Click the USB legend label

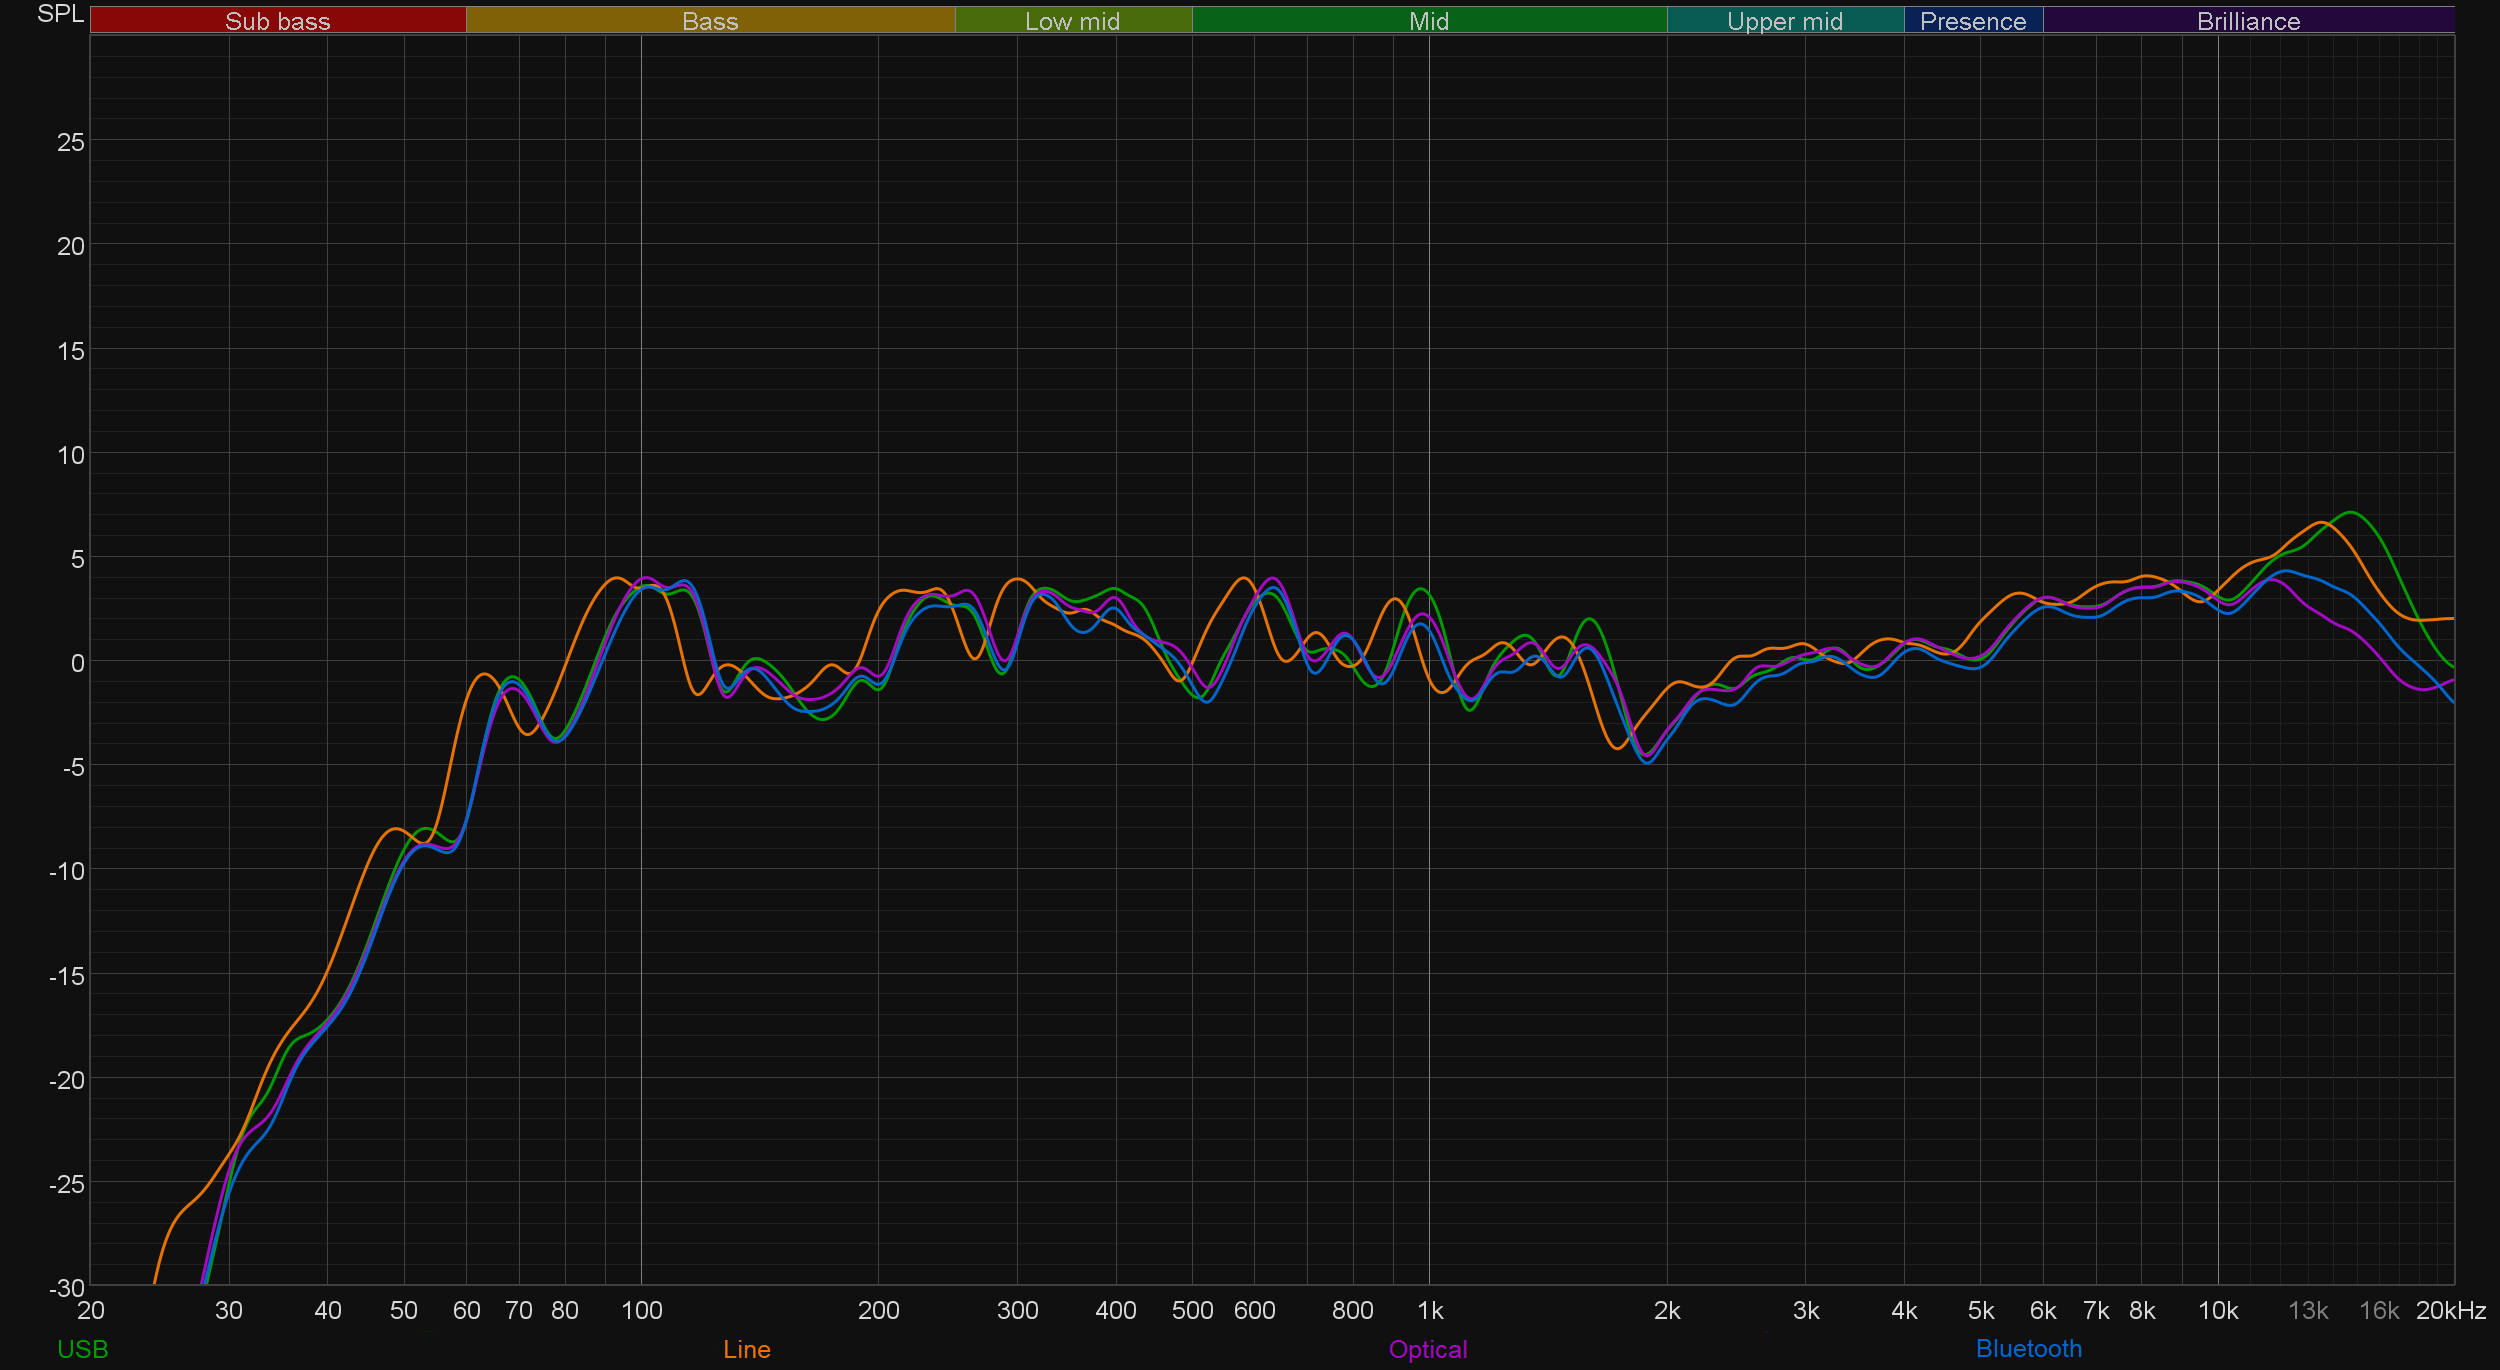82,1349
